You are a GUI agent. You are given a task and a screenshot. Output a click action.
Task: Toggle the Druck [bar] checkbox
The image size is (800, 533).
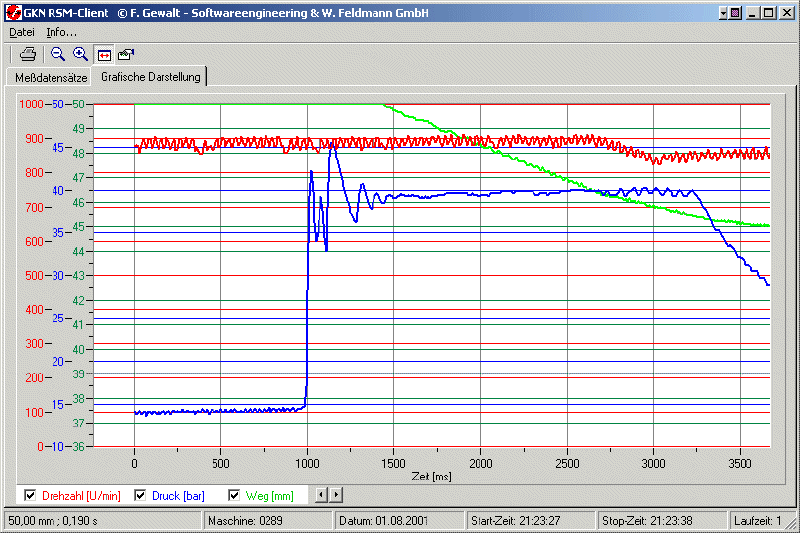[140, 495]
